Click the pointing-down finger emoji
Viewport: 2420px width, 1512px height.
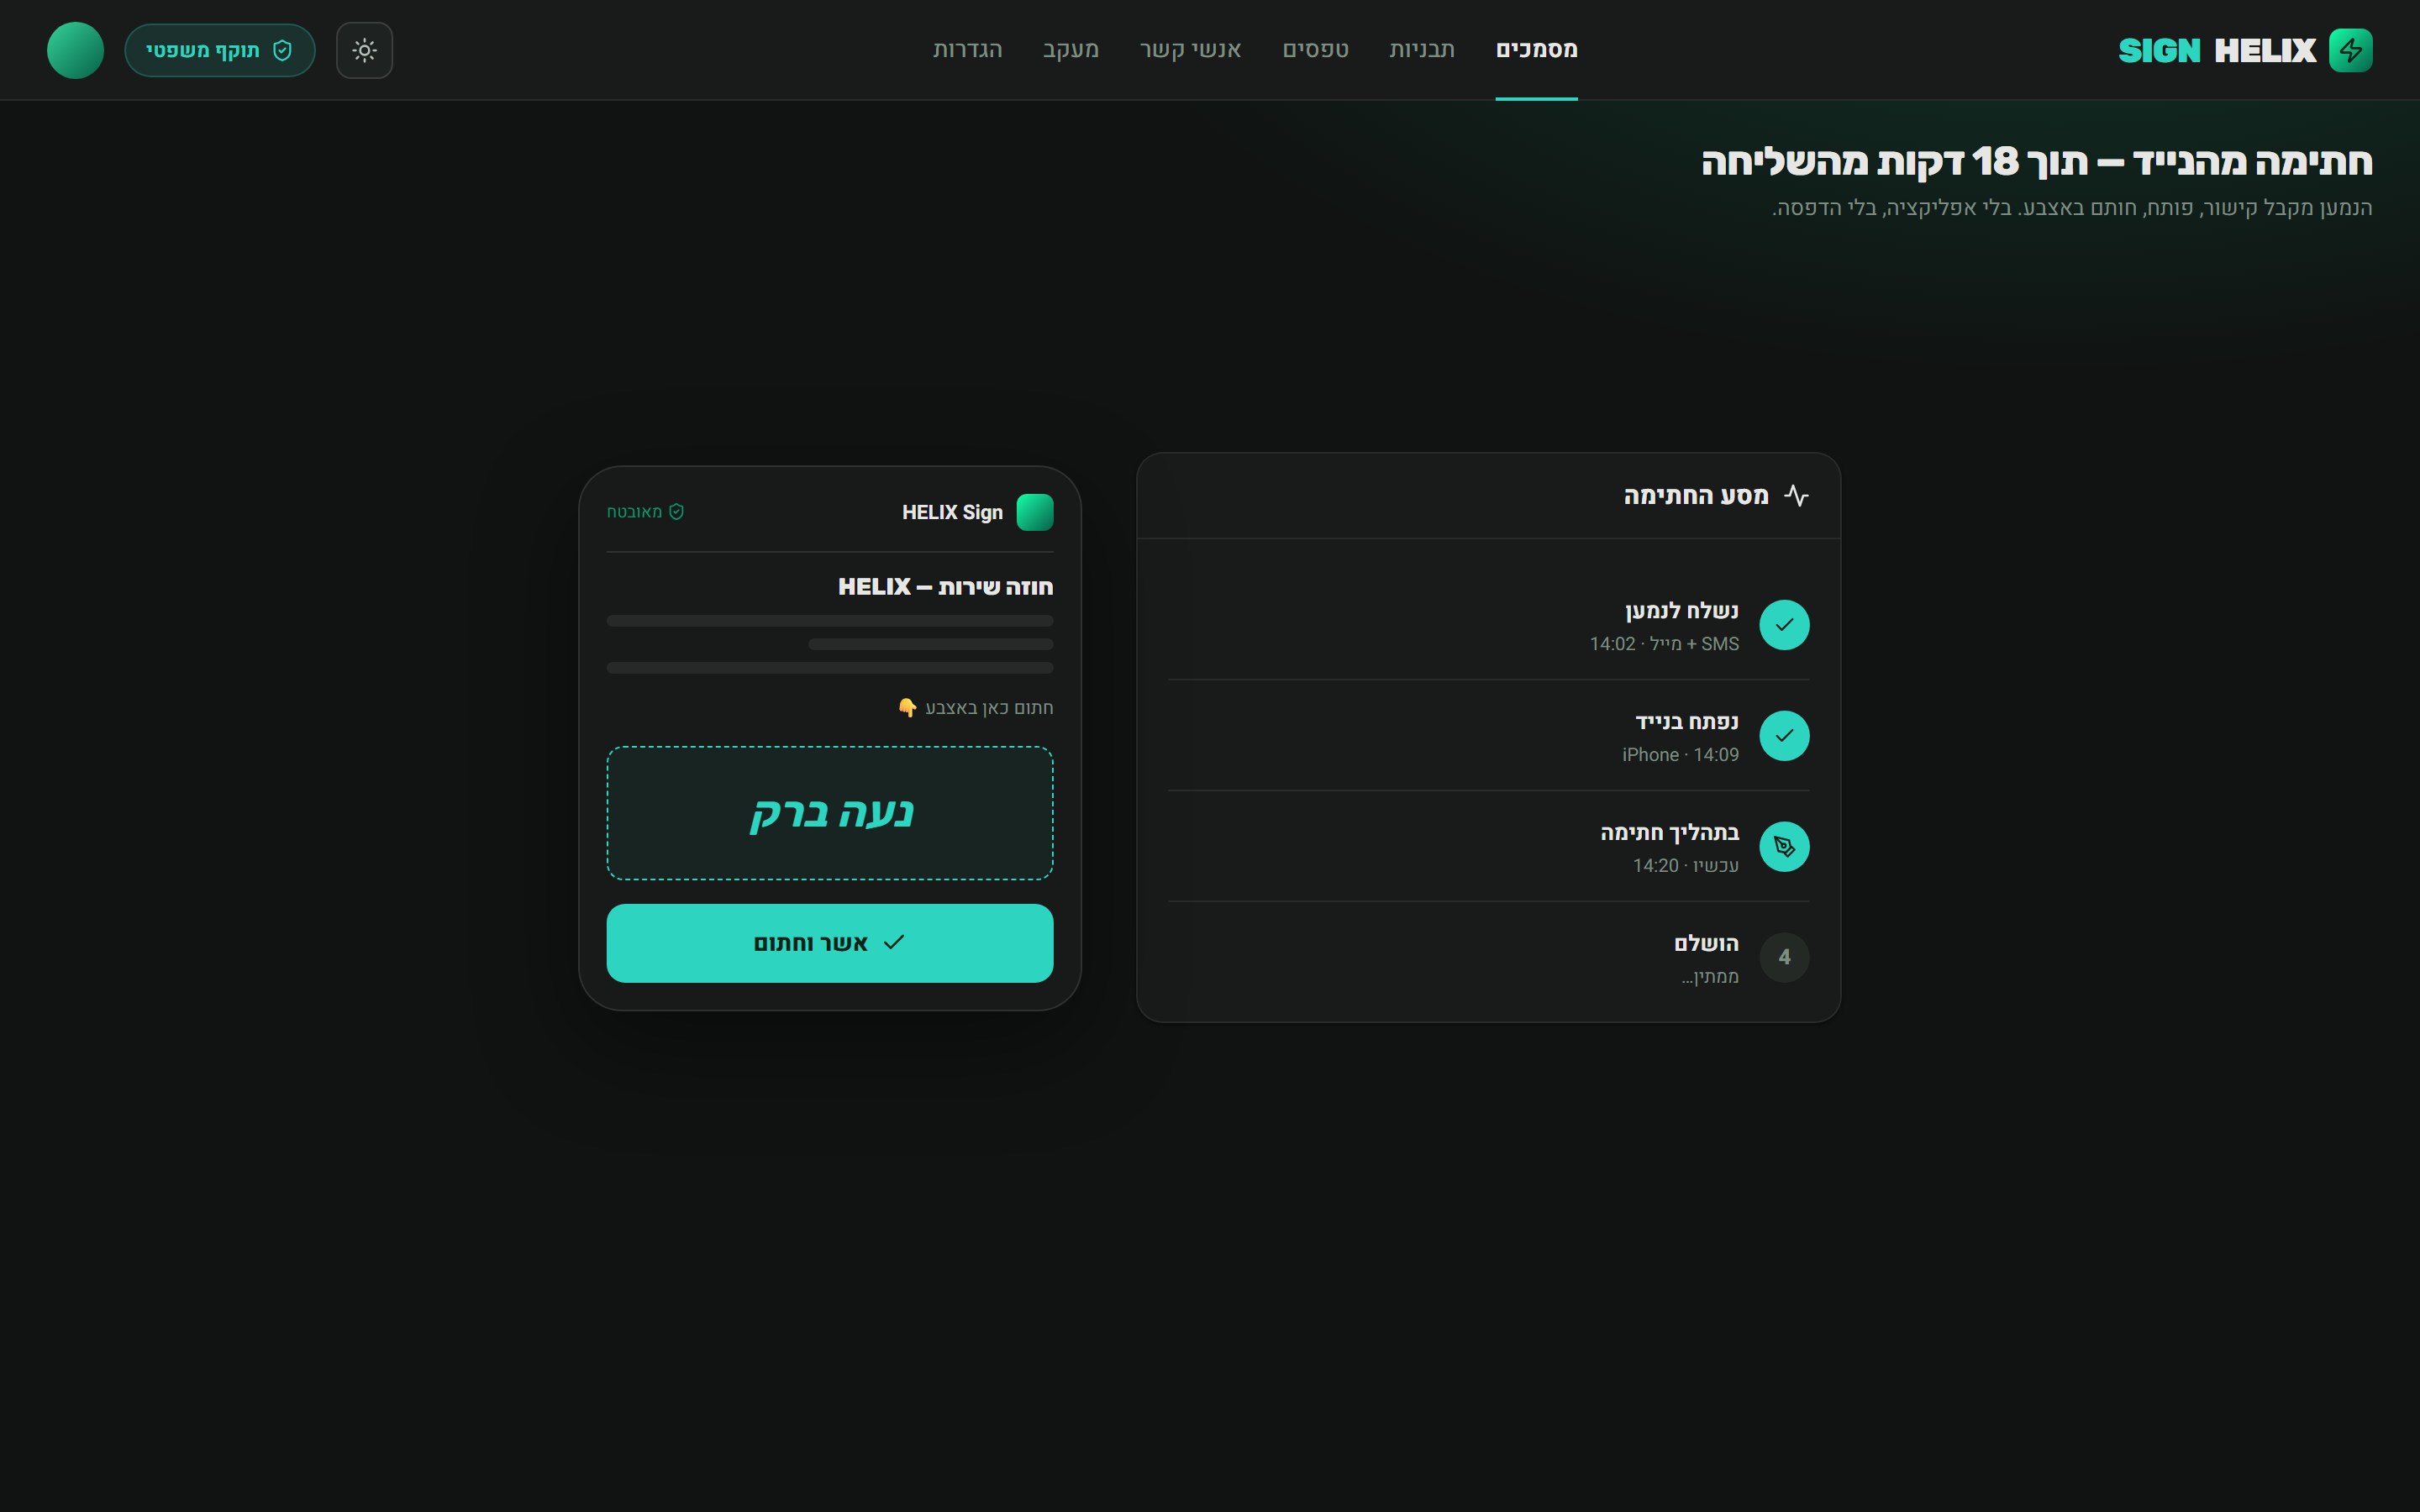click(x=907, y=708)
